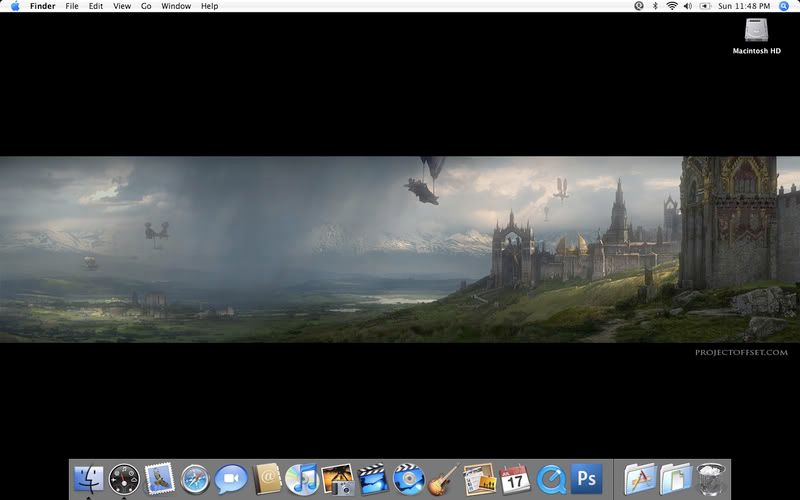Open the Help menu
Viewport: 800px width, 500px height.
click(x=209, y=6)
